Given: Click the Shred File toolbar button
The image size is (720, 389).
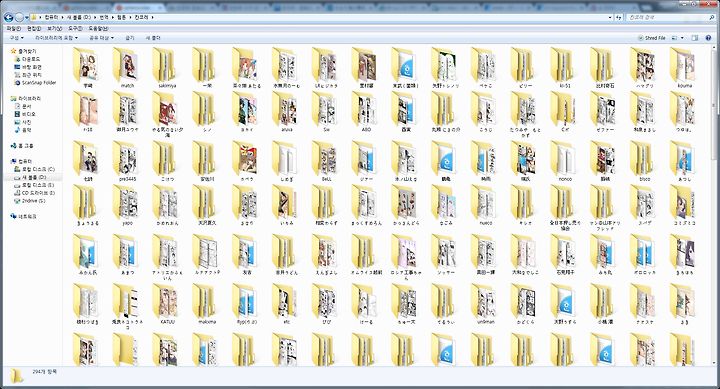Looking at the screenshot, I should coord(652,38).
